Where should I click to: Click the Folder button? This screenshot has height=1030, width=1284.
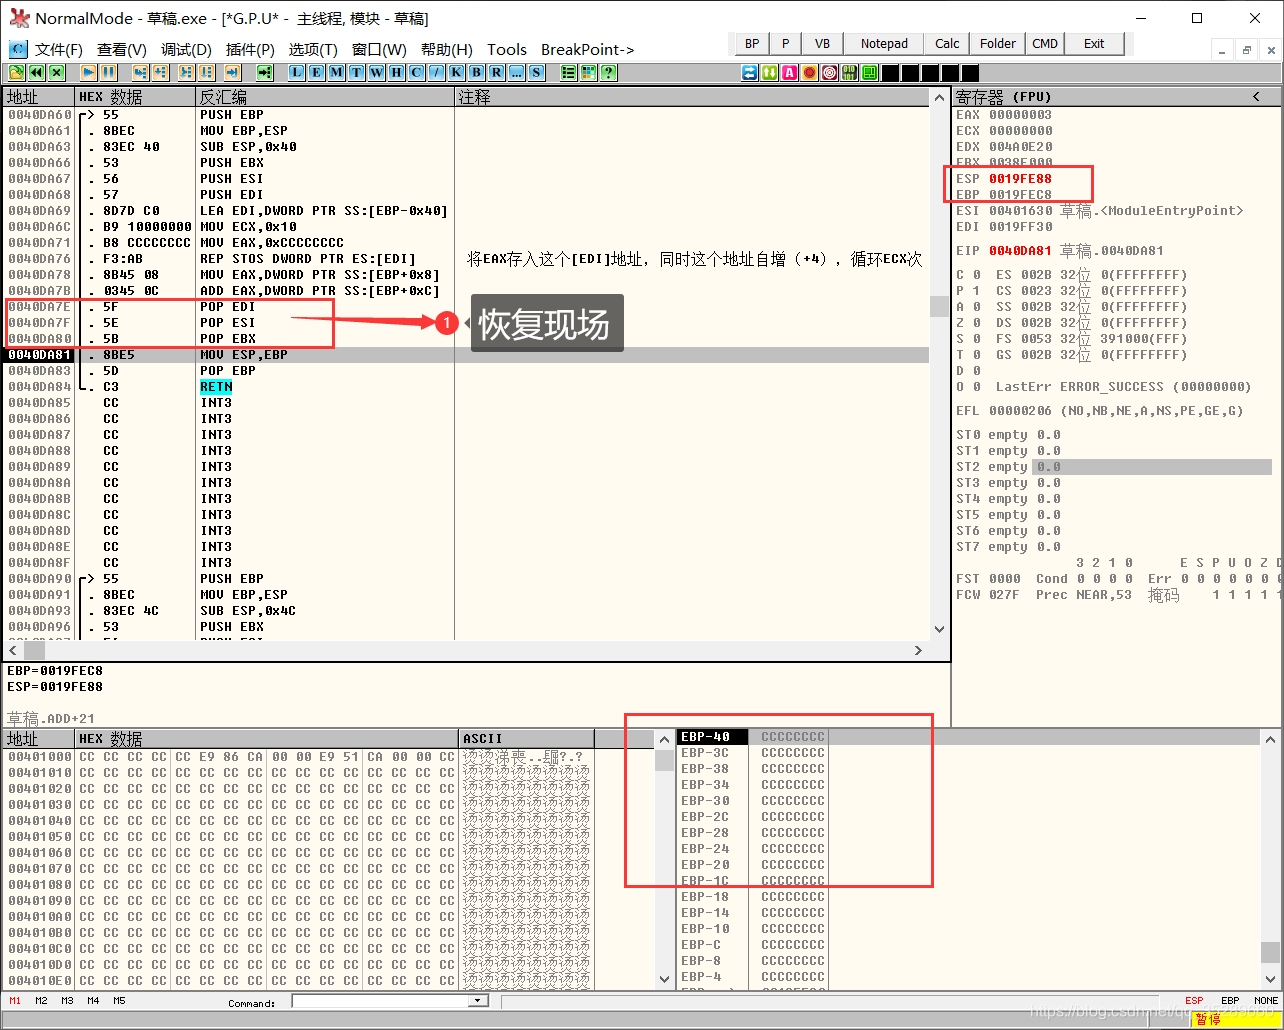997,44
